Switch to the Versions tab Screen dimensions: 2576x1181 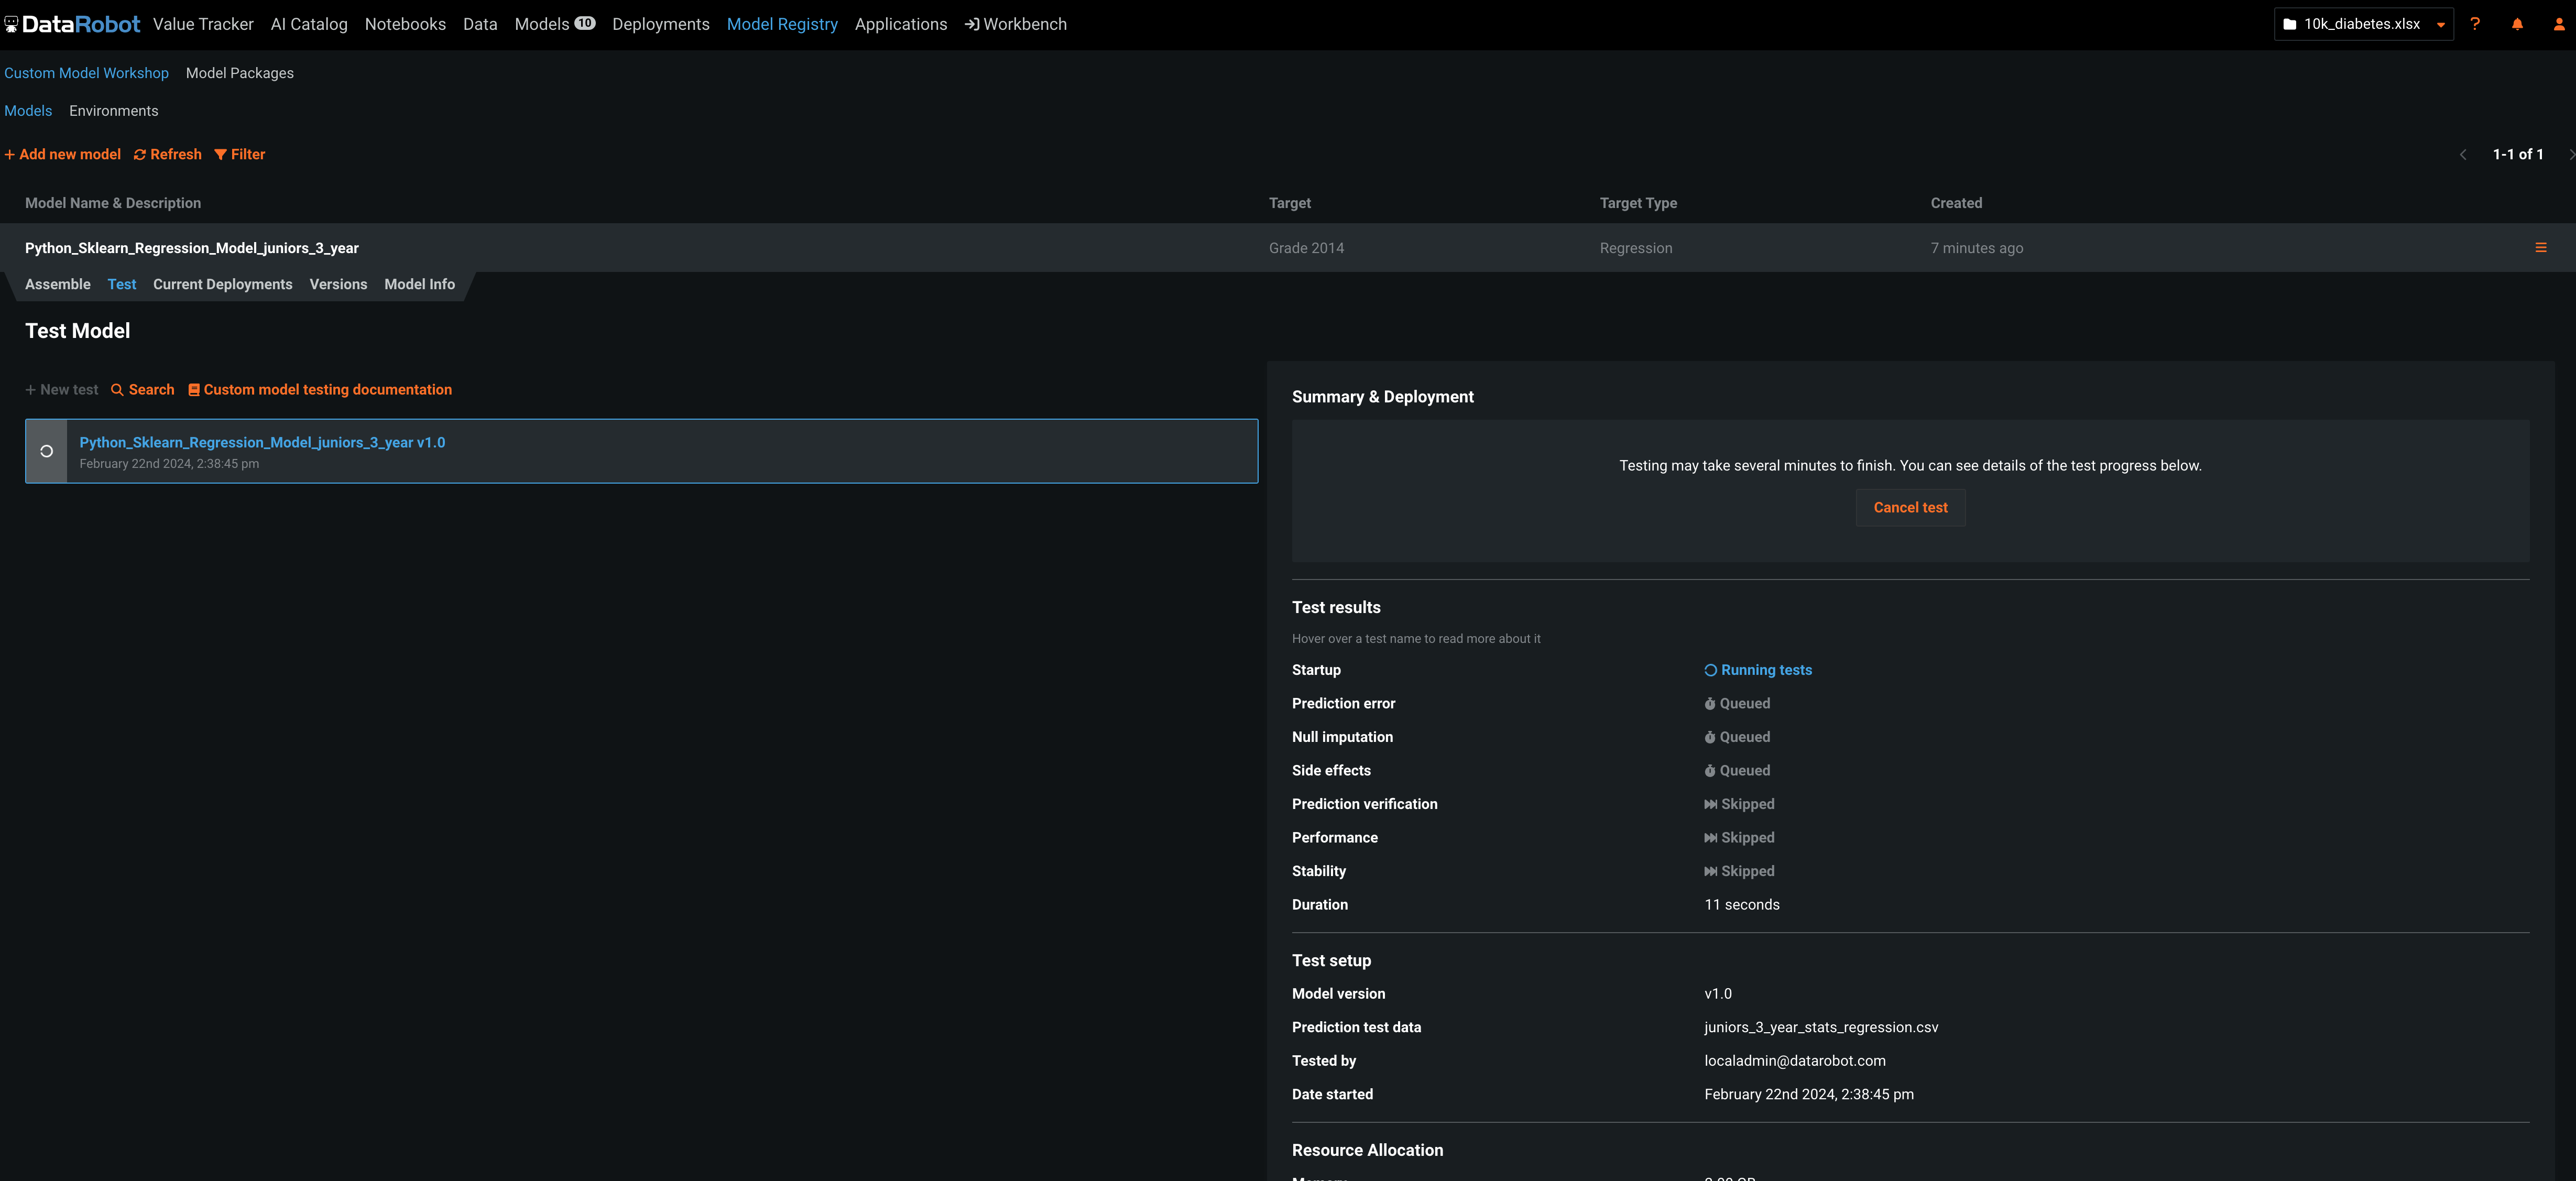point(338,284)
